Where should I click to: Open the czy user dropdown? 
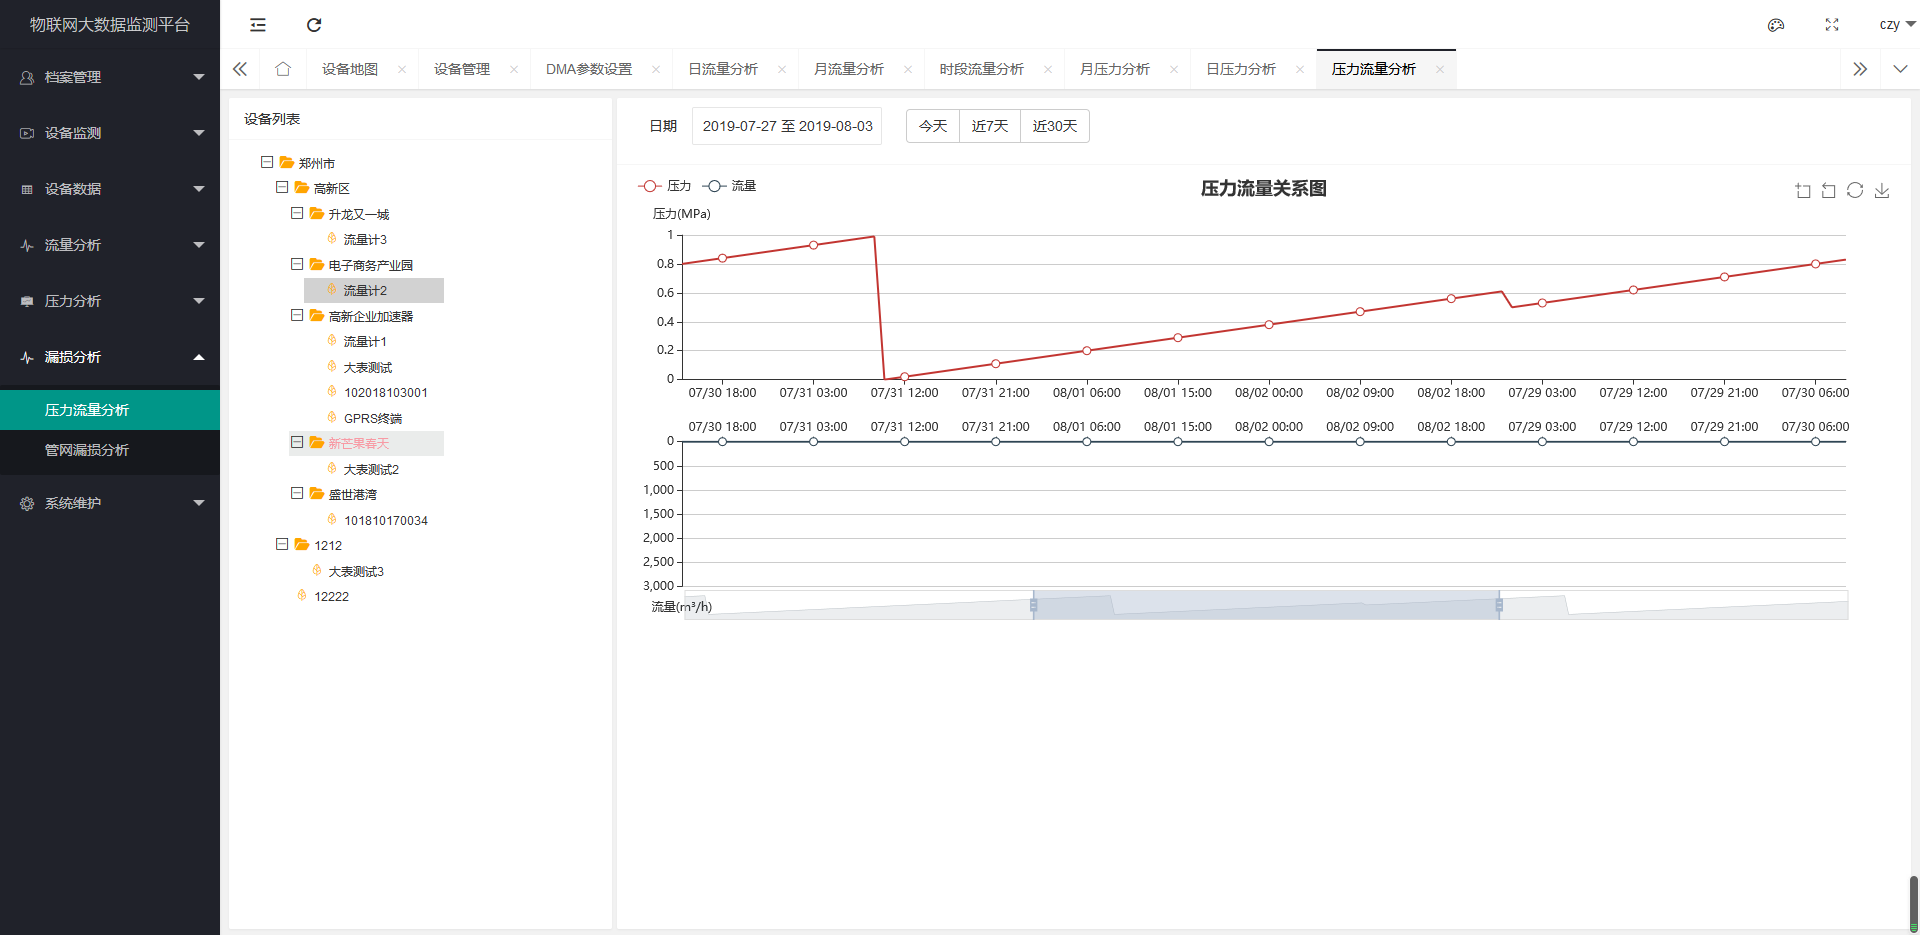[x=1896, y=25]
